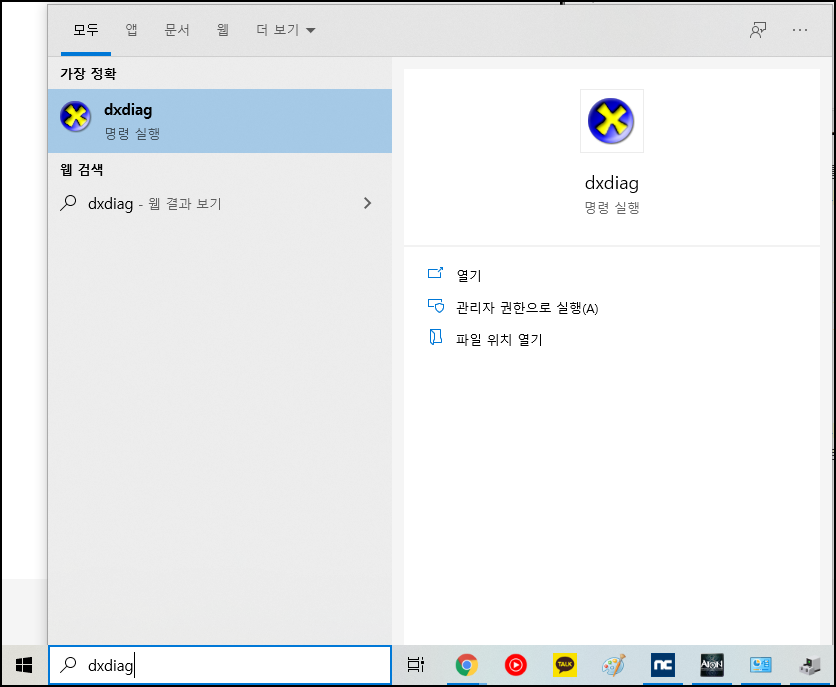
Task: Switch to the 문서 tab
Action: [177, 30]
